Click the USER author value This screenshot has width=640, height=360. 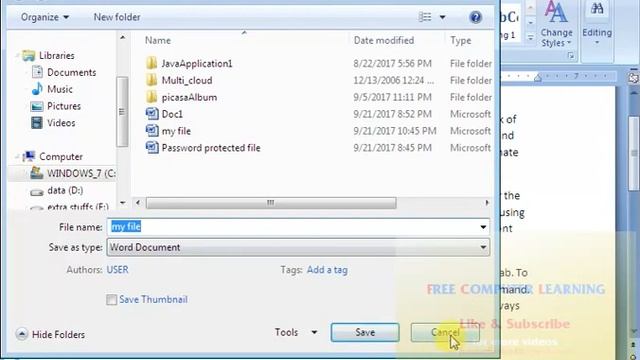click(x=118, y=270)
